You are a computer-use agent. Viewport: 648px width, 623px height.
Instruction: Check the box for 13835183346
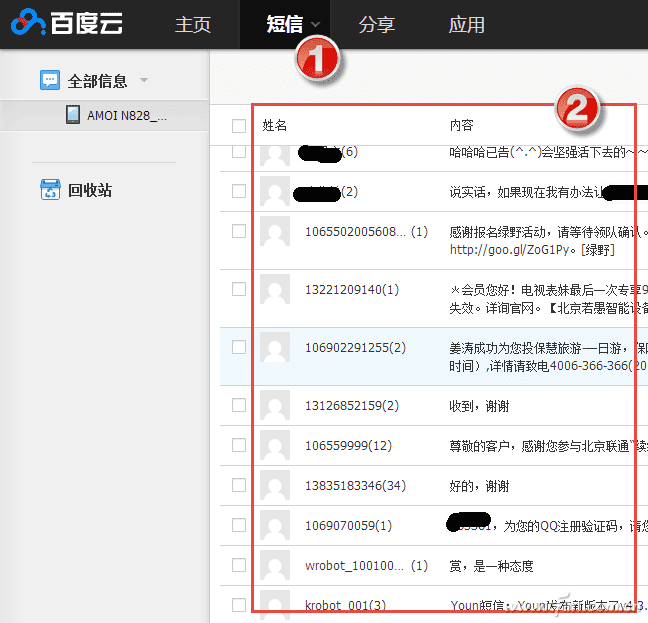(x=239, y=485)
